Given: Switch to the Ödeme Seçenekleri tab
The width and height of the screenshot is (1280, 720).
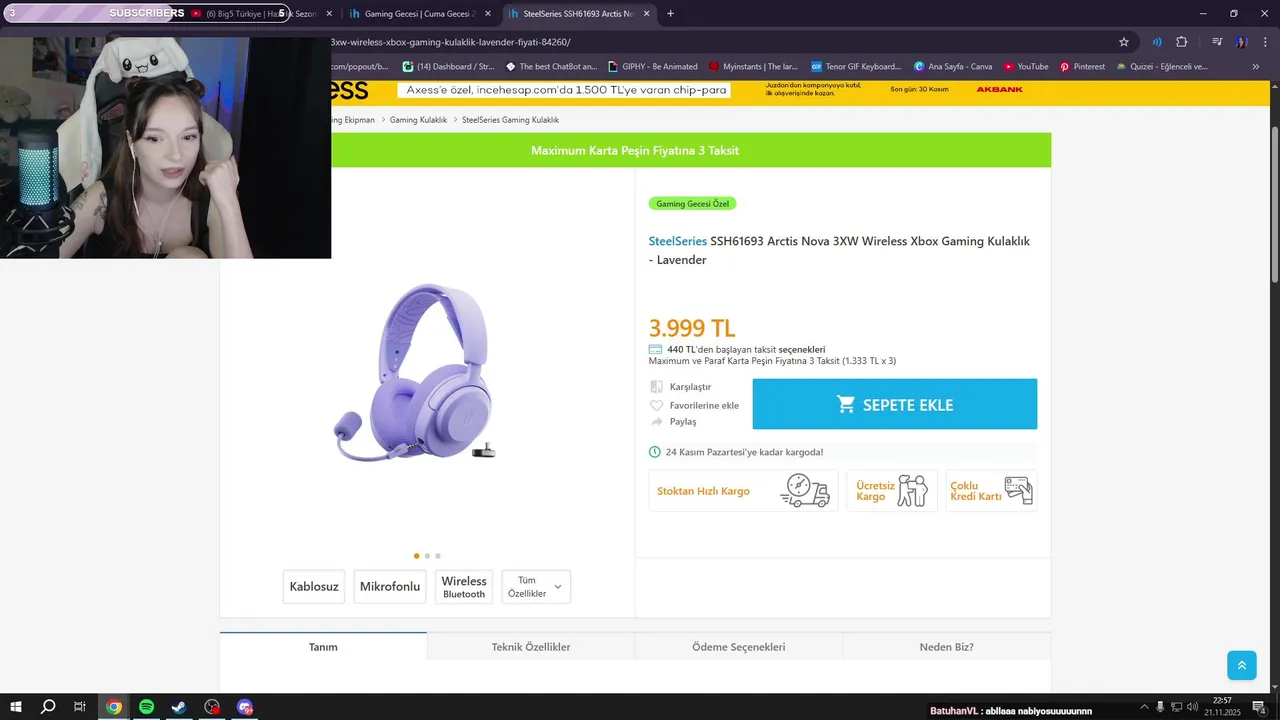Looking at the screenshot, I should pyautogui.click(x=739, y=647).
